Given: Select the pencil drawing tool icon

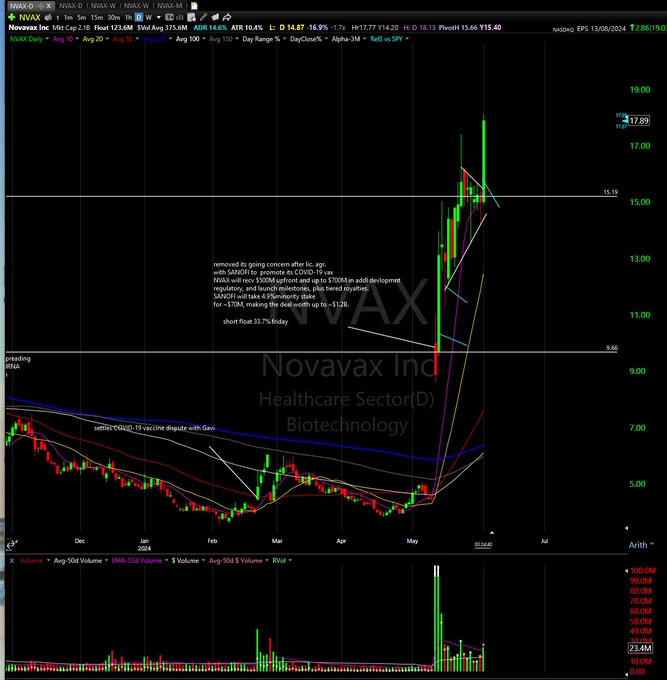Looking at the screenshot, I should coord(203,17).
